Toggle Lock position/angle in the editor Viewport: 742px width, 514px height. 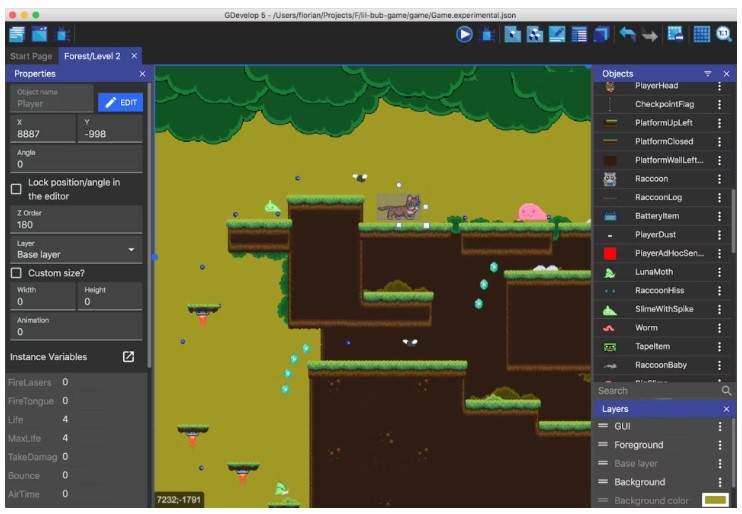click(16, 189)
